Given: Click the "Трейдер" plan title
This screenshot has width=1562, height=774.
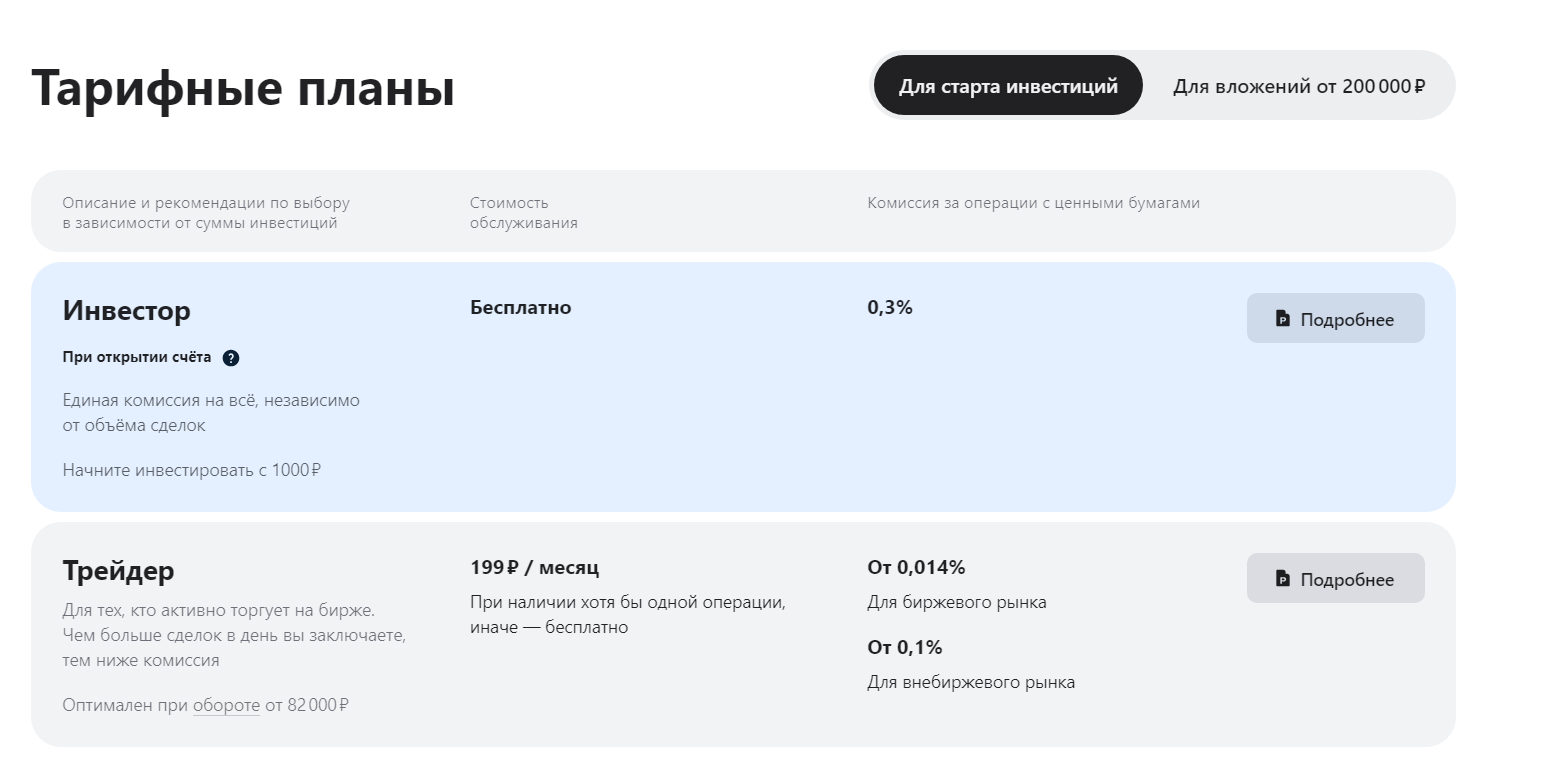Looking at the screenshot, I should [x=118, y=571].
